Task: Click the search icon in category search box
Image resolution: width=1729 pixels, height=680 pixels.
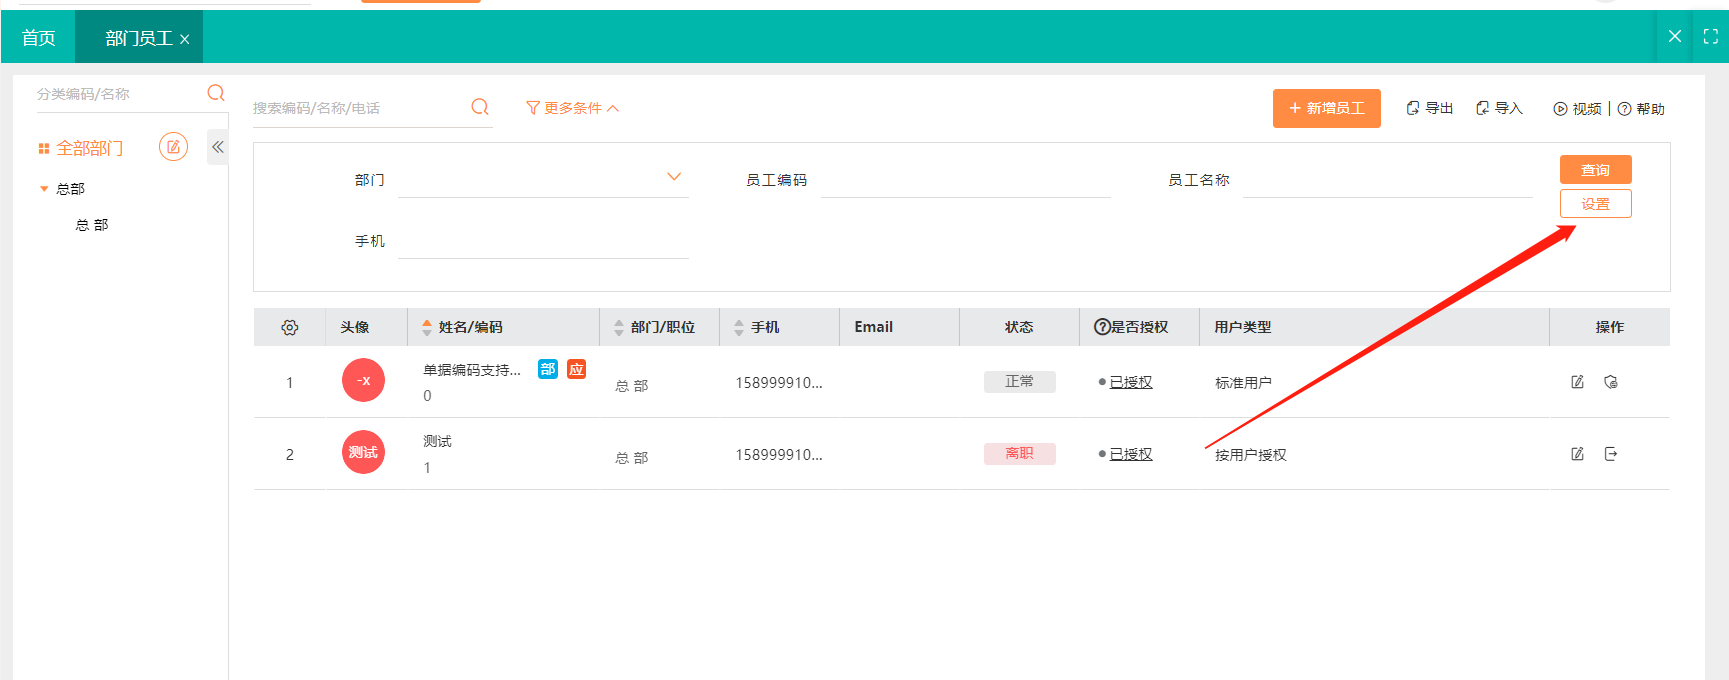Action: click(x=216, y=93)
